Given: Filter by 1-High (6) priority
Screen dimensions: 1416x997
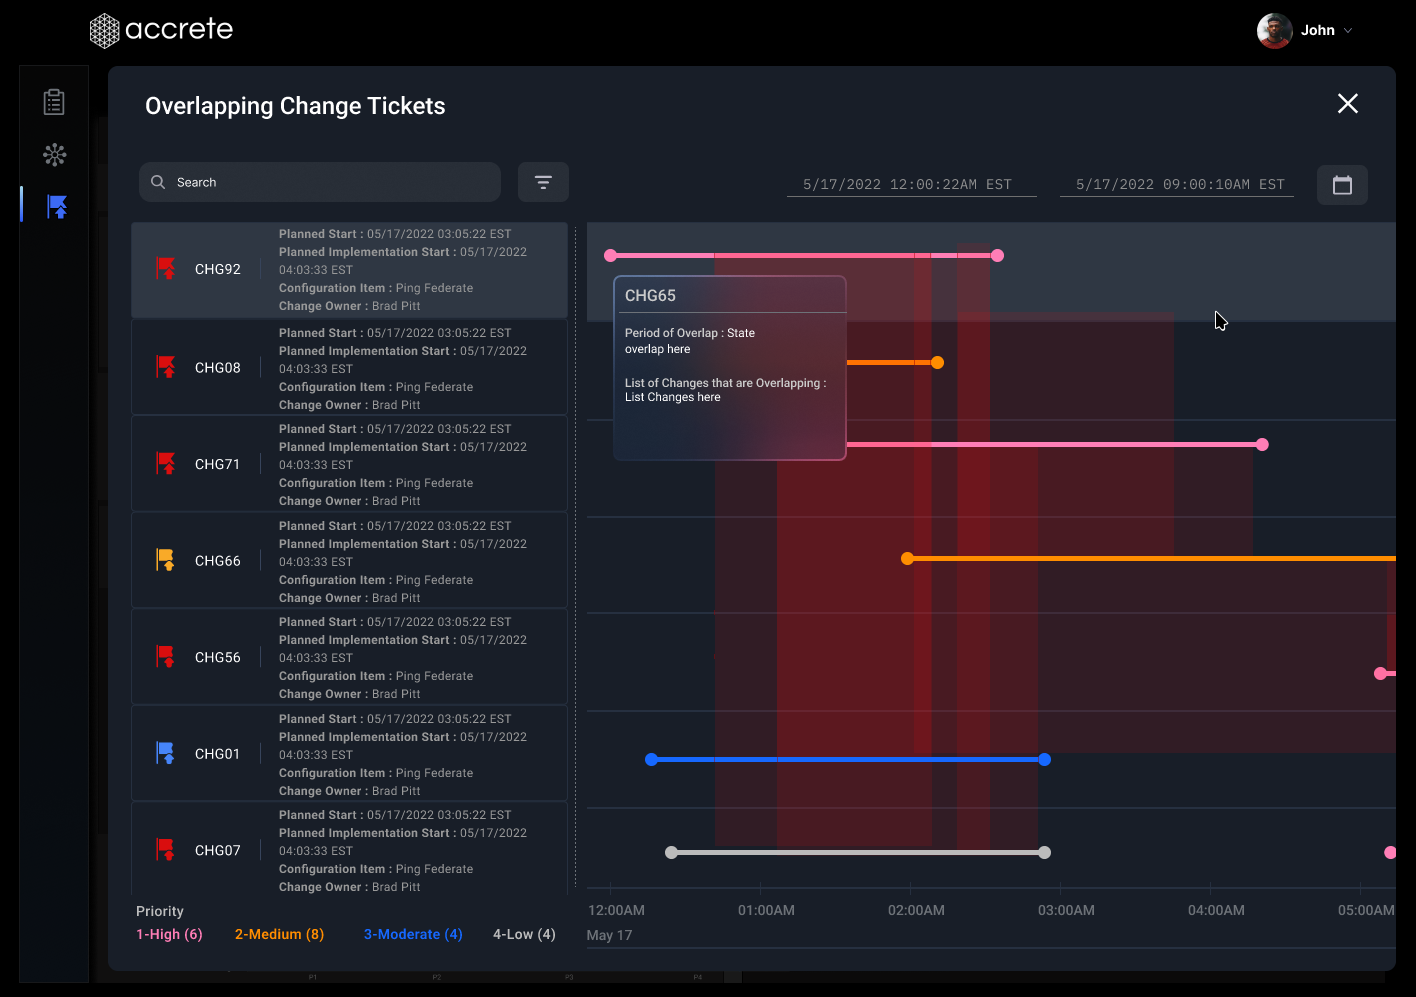Looking at the screenshot, I should pos(169,934).
